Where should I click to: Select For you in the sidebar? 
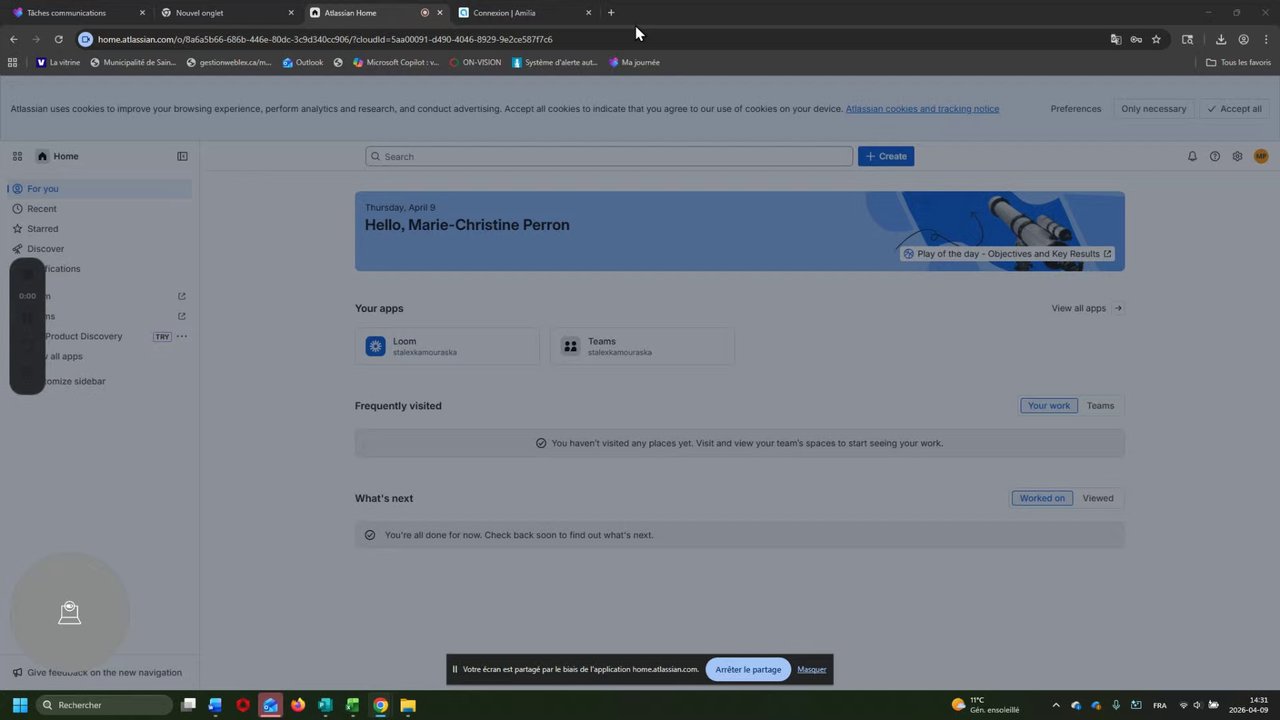(99, 189)
